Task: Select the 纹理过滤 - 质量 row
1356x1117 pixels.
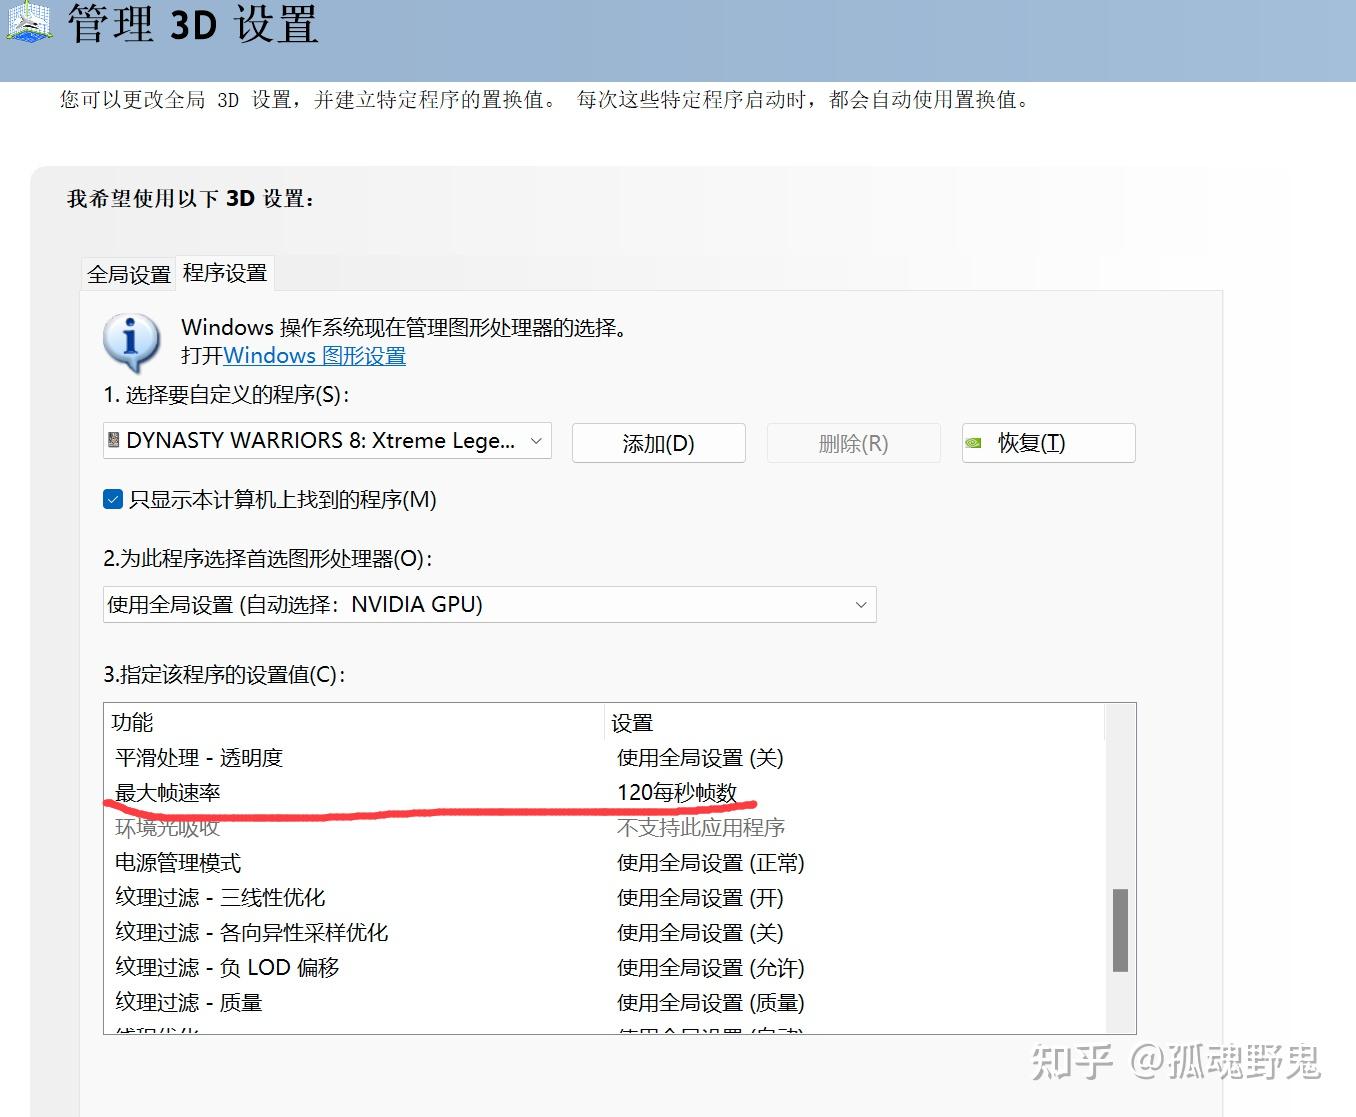Action: point(604,1003)
